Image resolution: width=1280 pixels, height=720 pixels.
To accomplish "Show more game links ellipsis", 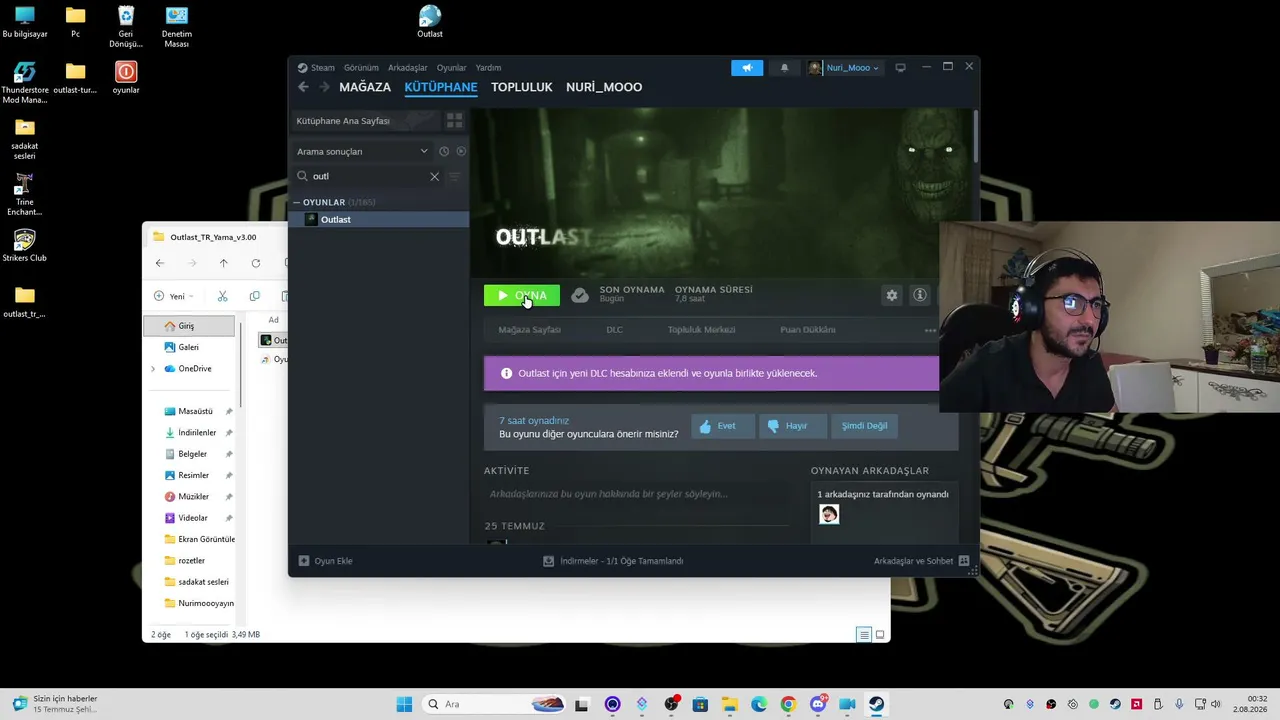I will pos(930,330).
